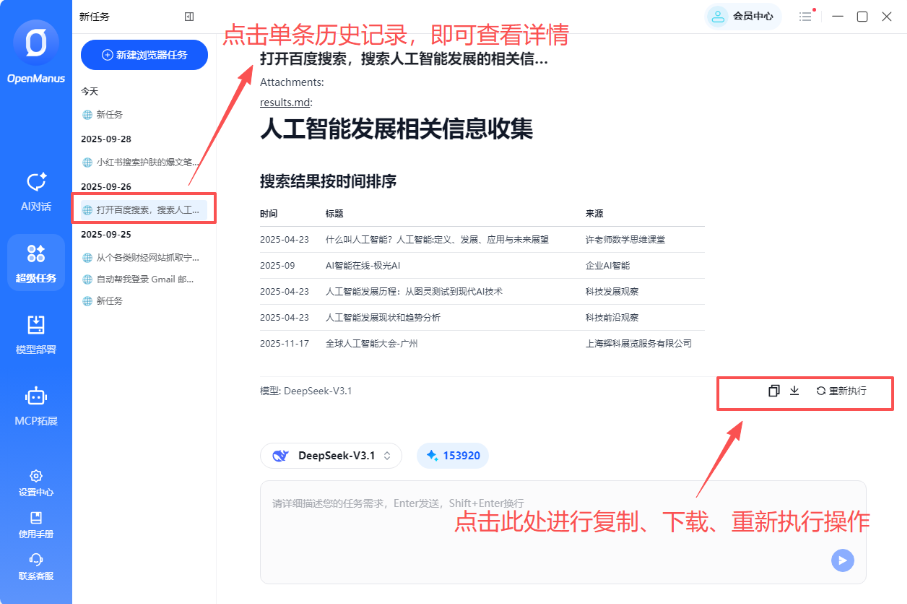The image size is (907, 604).
Task: Download results with the download icon
Action: 795,393
